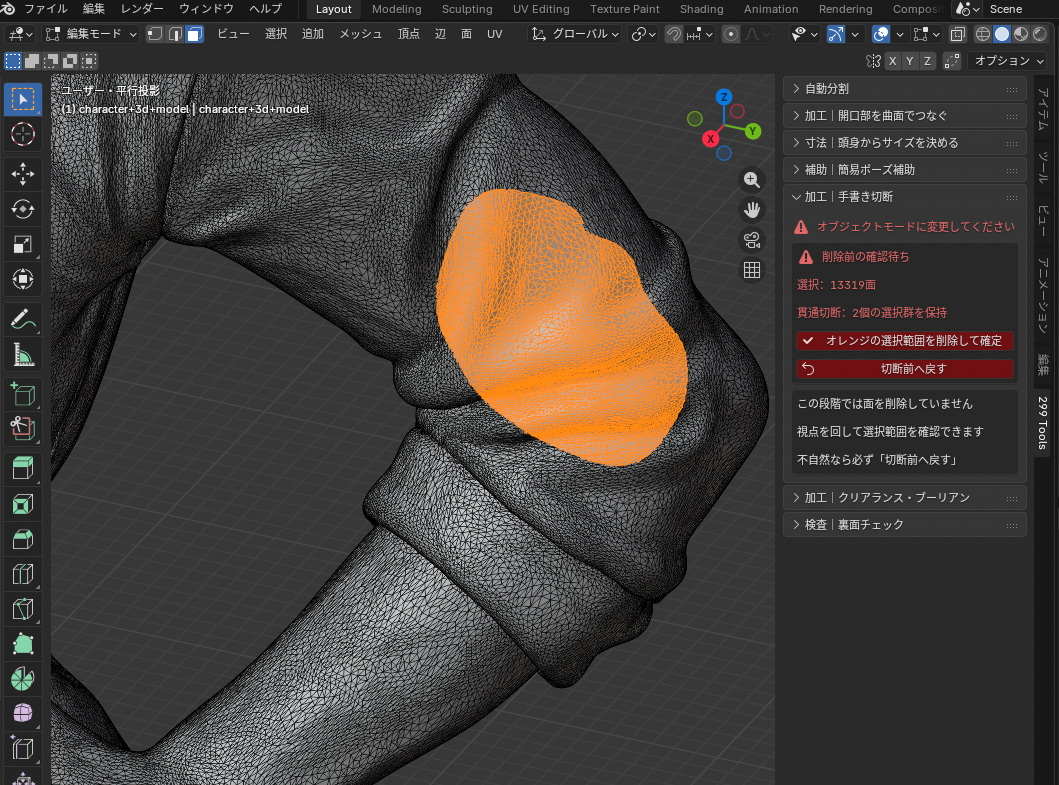Screen dimensions: 1059x785
Task: Switch to solid viewport shading
Action: [1002, 34]
